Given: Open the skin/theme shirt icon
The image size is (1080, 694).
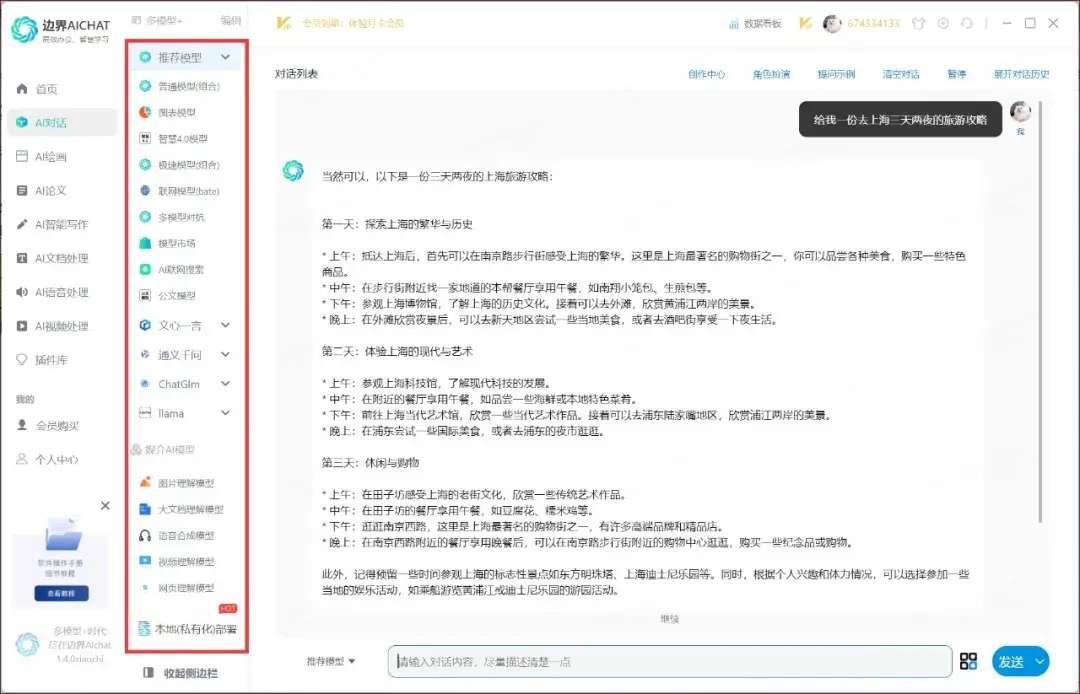Looking at the screenshot, I should click(918, 23).
